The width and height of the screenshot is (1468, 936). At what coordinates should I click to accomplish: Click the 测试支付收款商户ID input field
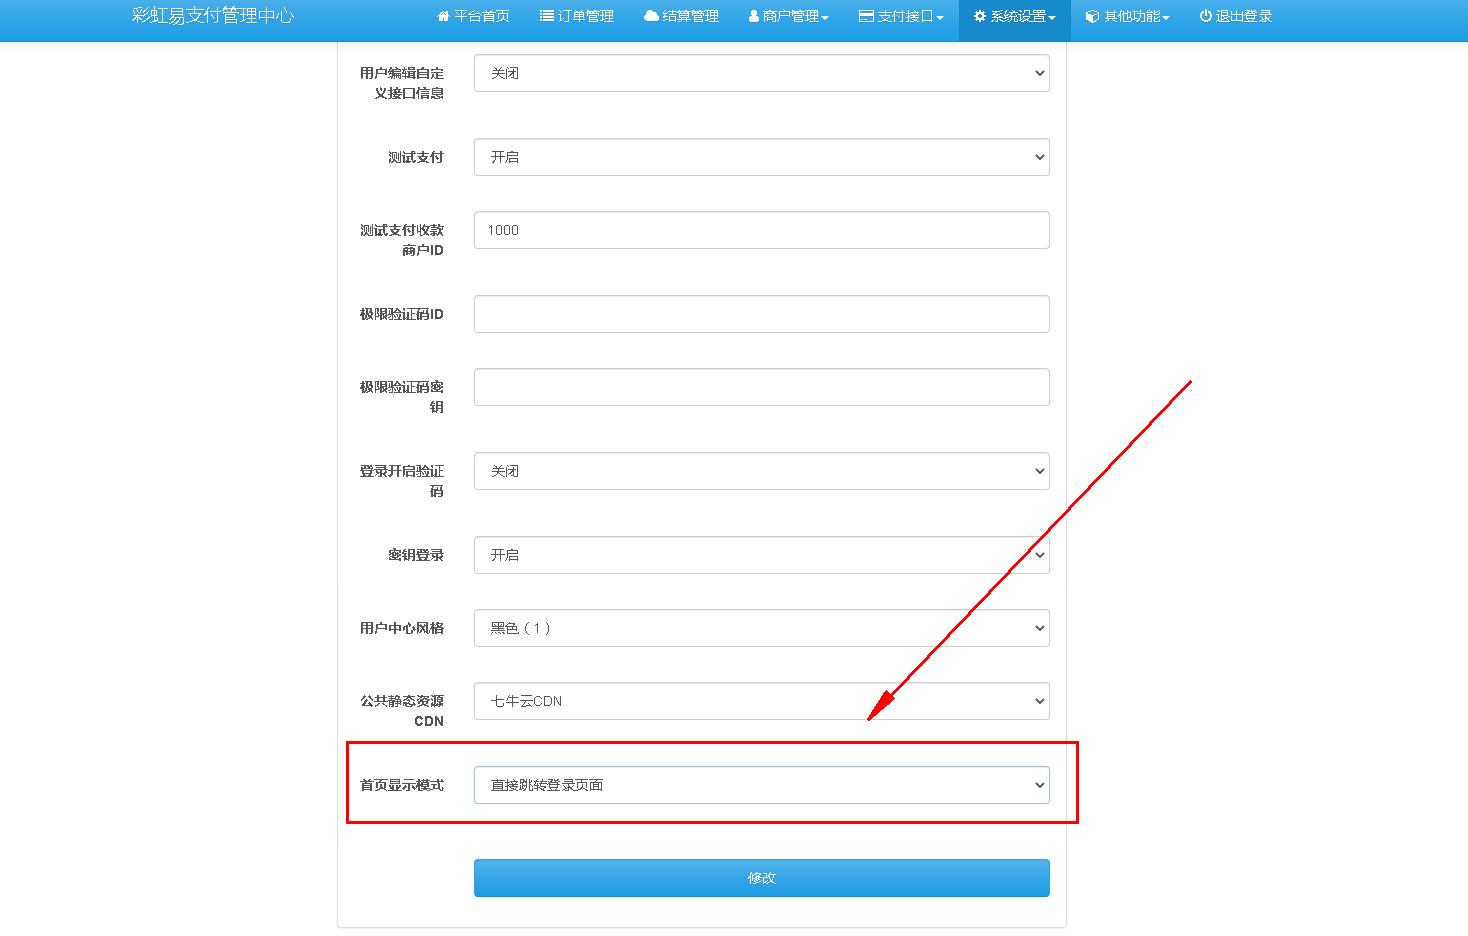click(761, 230)
